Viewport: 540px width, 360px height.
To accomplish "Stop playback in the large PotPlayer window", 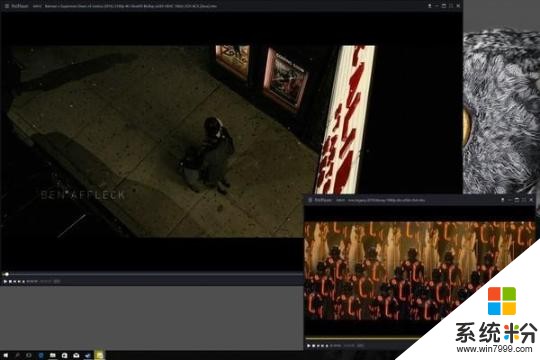I will pyautogui.click(x=10, y=281).
